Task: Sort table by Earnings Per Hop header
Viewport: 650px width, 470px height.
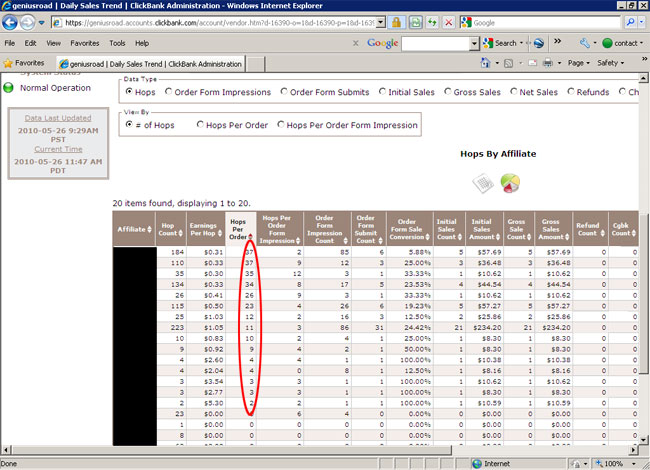Action: click(205, 230)
